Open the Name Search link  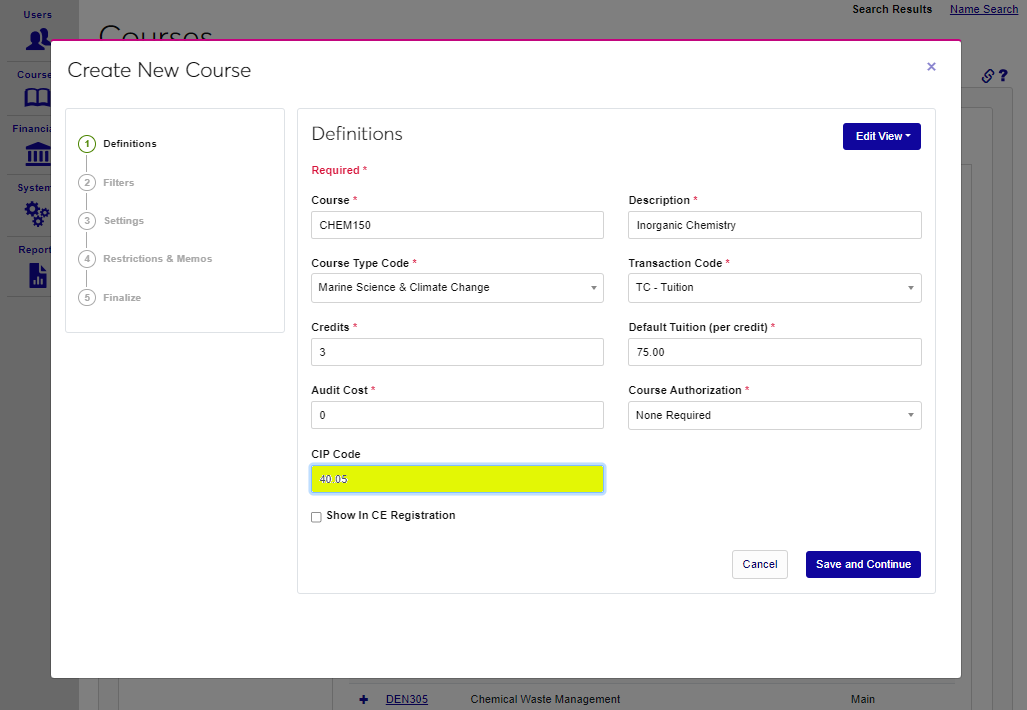pos(983,9)
